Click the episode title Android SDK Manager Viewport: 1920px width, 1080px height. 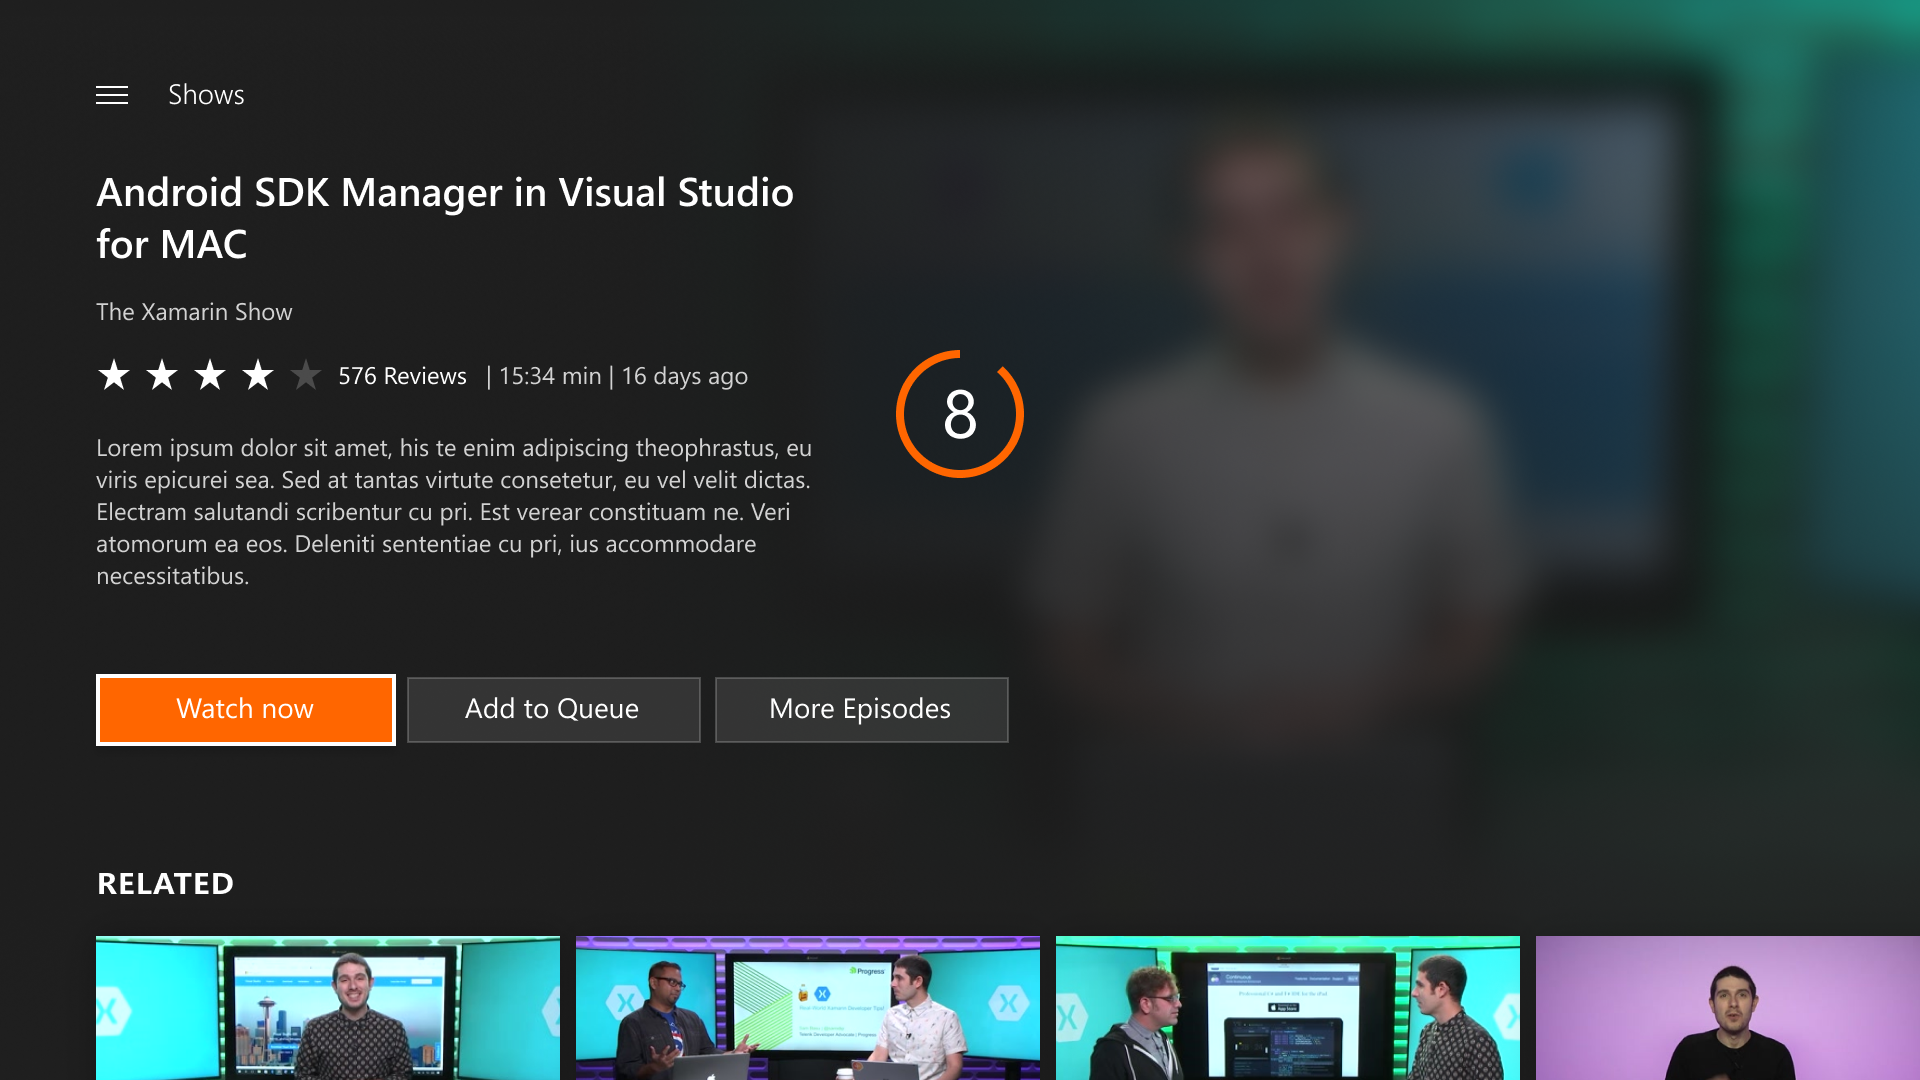pos(445,218)
